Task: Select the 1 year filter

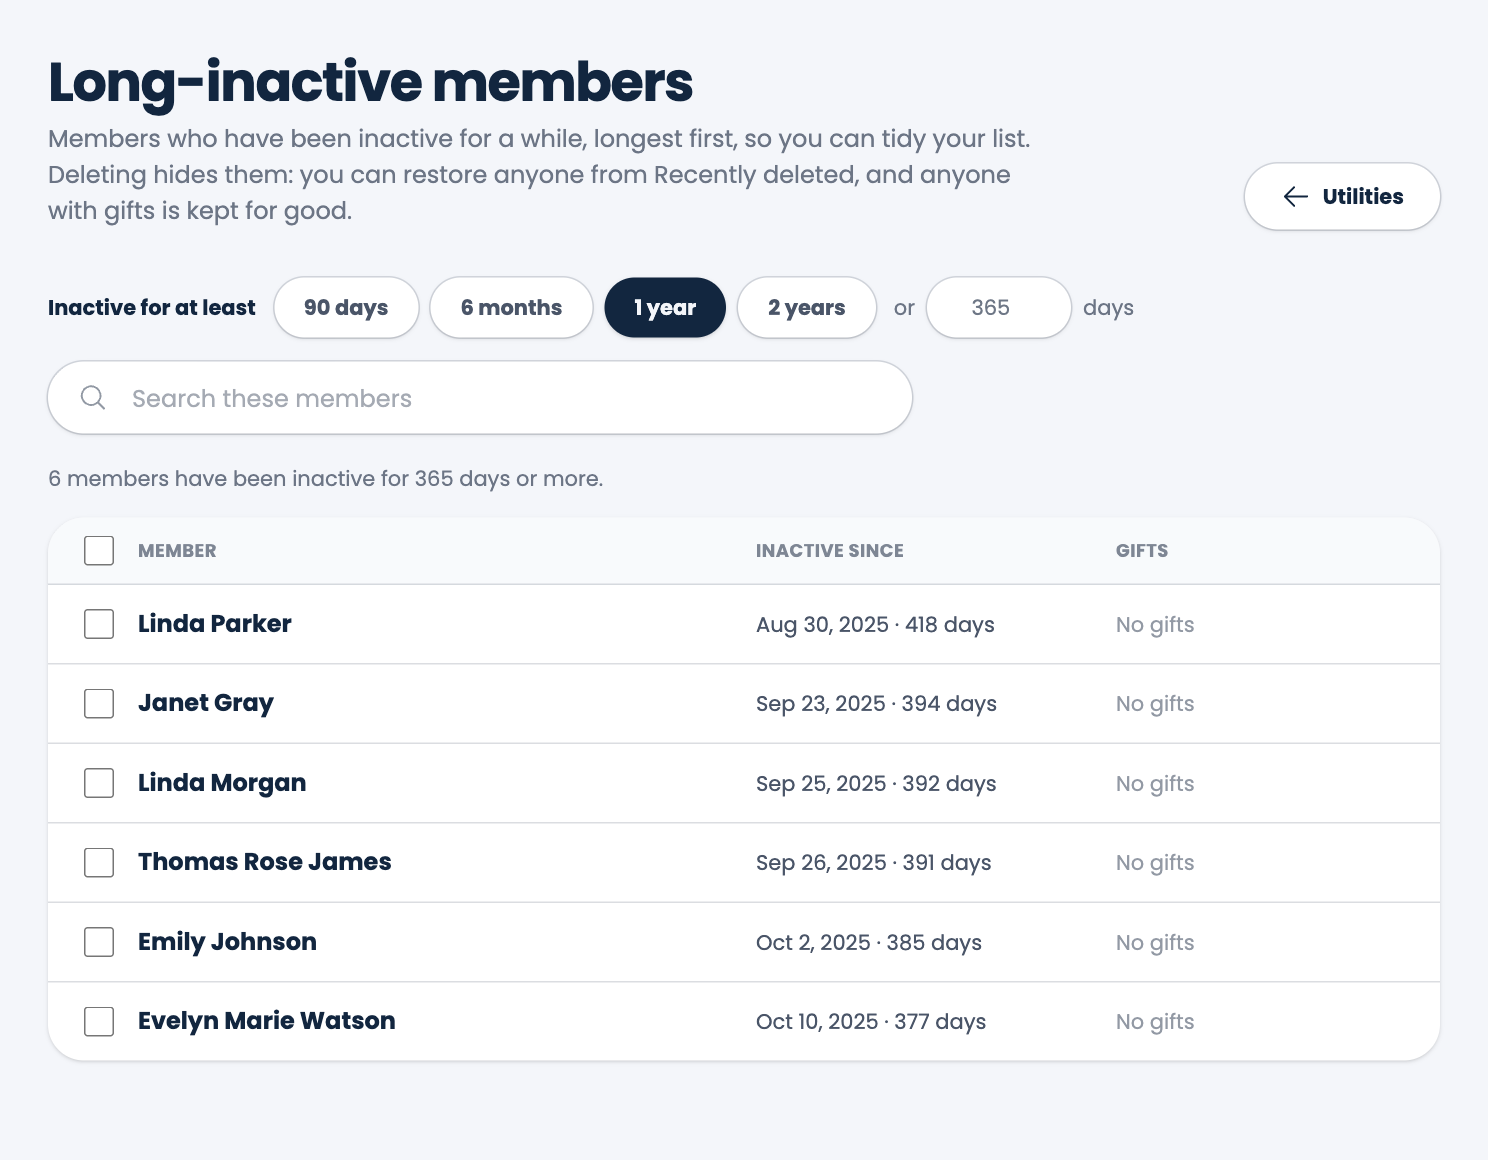Action: coord(665,308)
